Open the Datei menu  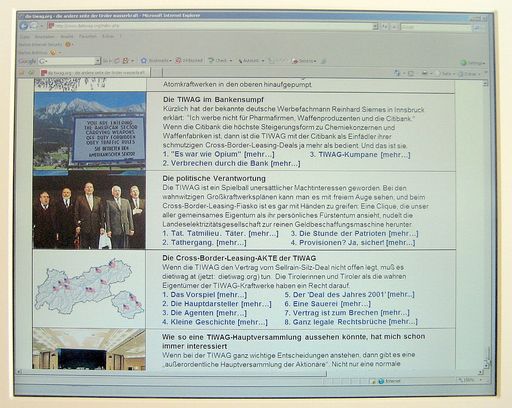tap(24, 36)
